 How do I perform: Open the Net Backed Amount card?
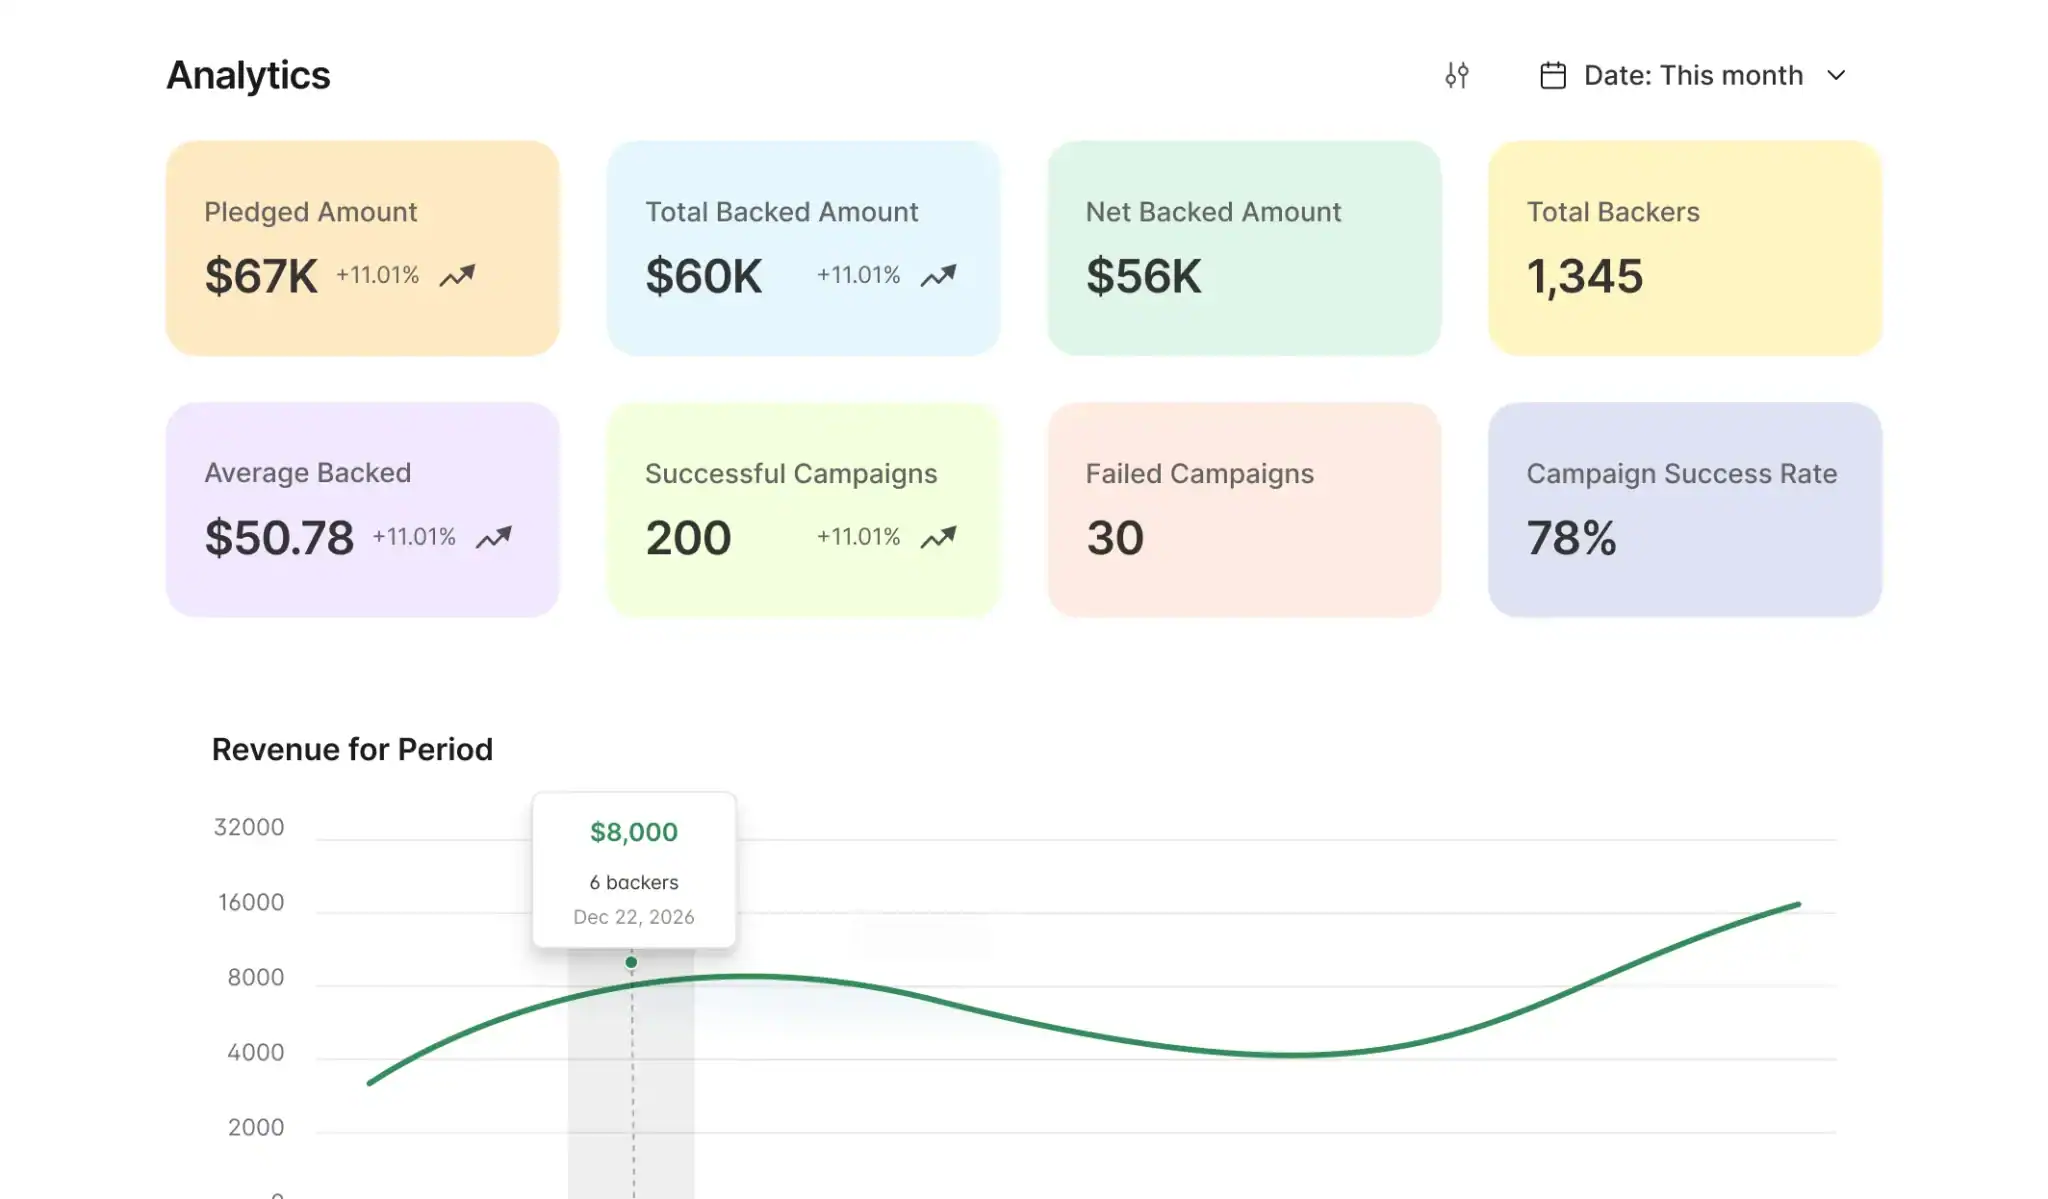(x=1244, y=248)
